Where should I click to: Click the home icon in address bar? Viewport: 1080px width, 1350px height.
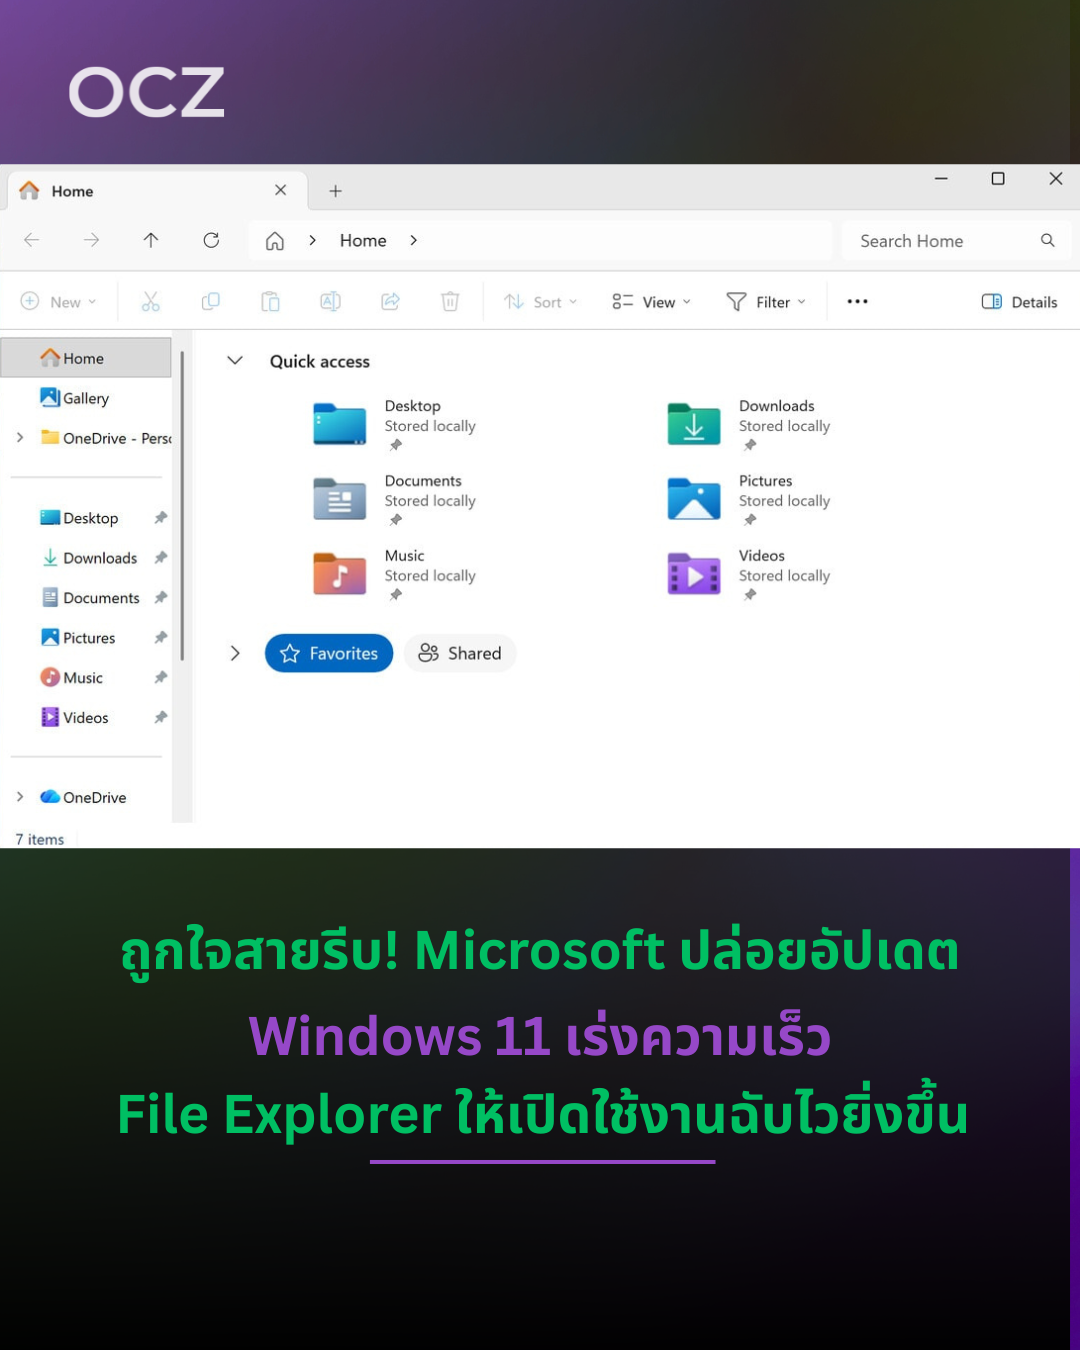[275, 241]
